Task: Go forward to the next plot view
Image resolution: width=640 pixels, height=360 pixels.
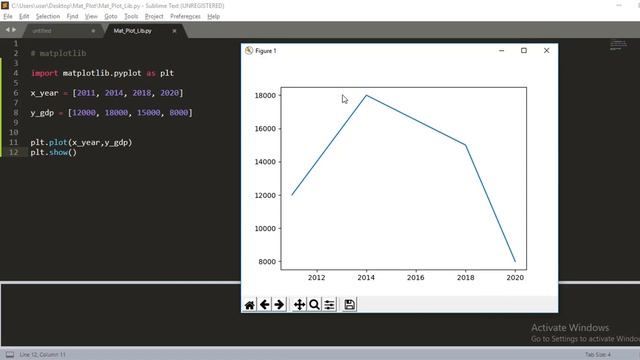Action: click(x=279, y=304)
